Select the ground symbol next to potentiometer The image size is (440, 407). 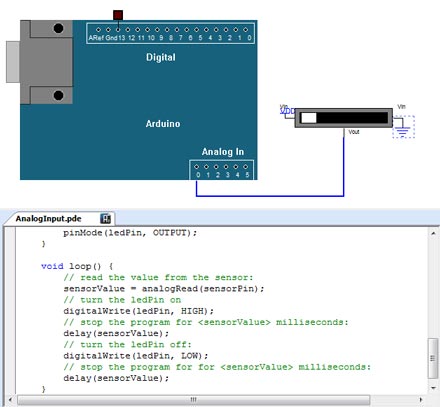point(403,127)
